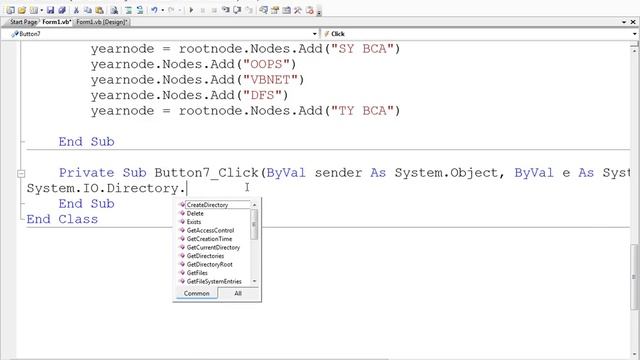Uncomment selected lines icon
The height and width of the screenshot is (360, 640).
tap(140, 10)
